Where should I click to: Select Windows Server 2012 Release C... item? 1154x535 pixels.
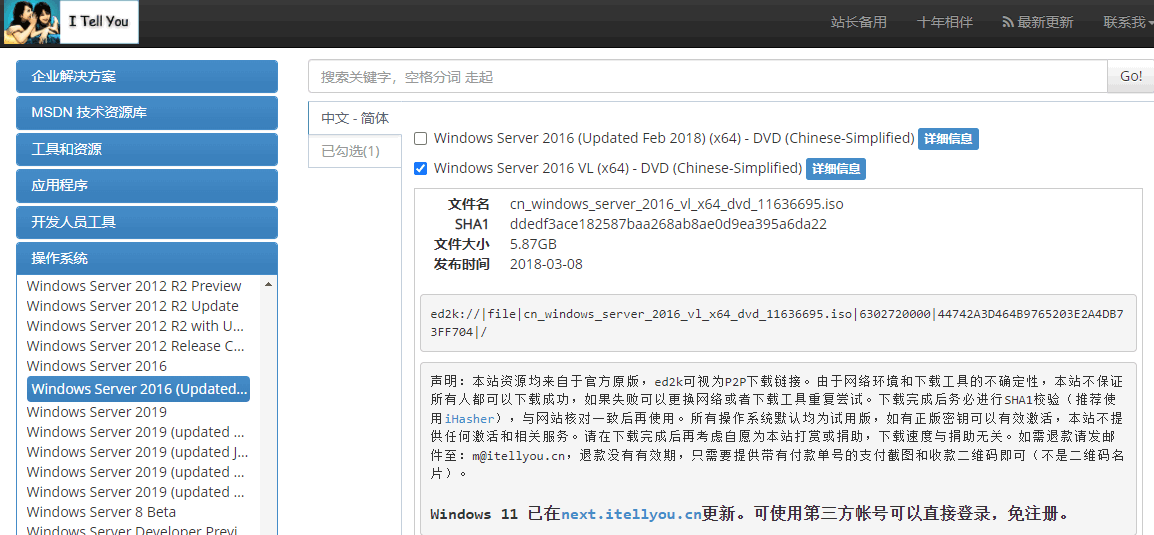pos(135,346)
